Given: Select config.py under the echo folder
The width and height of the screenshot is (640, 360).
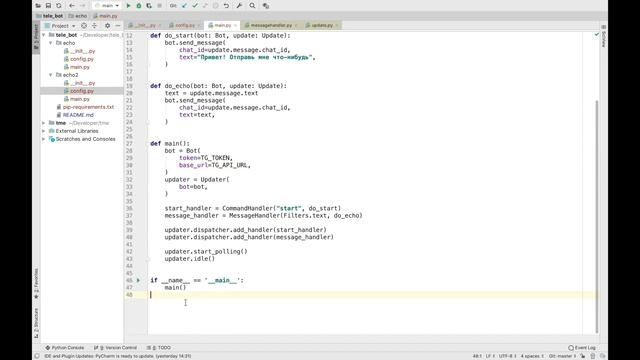Looking at the screenshot, I should [82, 59].
